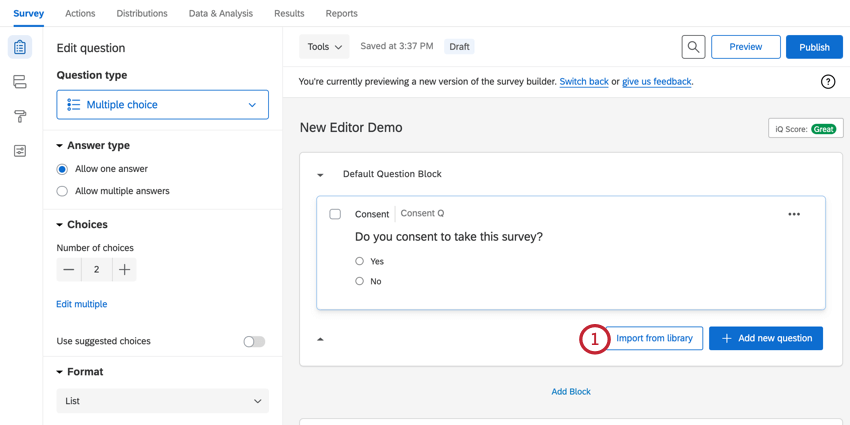Click the search magnifier icon
Image resolution: width=850 pixels, height=425 pixels.
693,47
